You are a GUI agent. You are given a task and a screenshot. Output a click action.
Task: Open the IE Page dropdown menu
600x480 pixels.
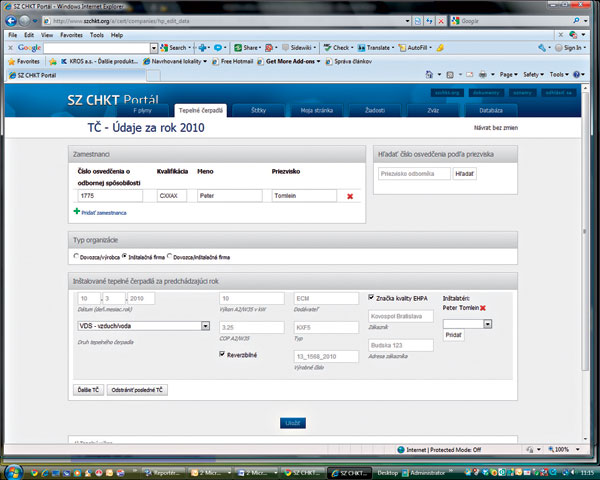(x=509, y=74)
